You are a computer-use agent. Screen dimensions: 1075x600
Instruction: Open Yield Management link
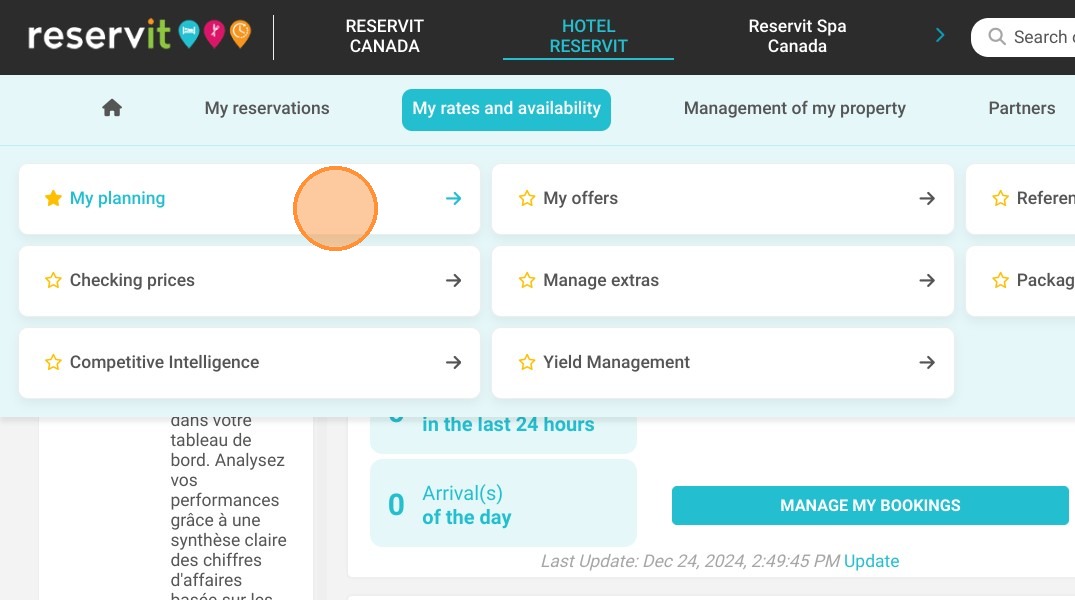click(616, 362)
